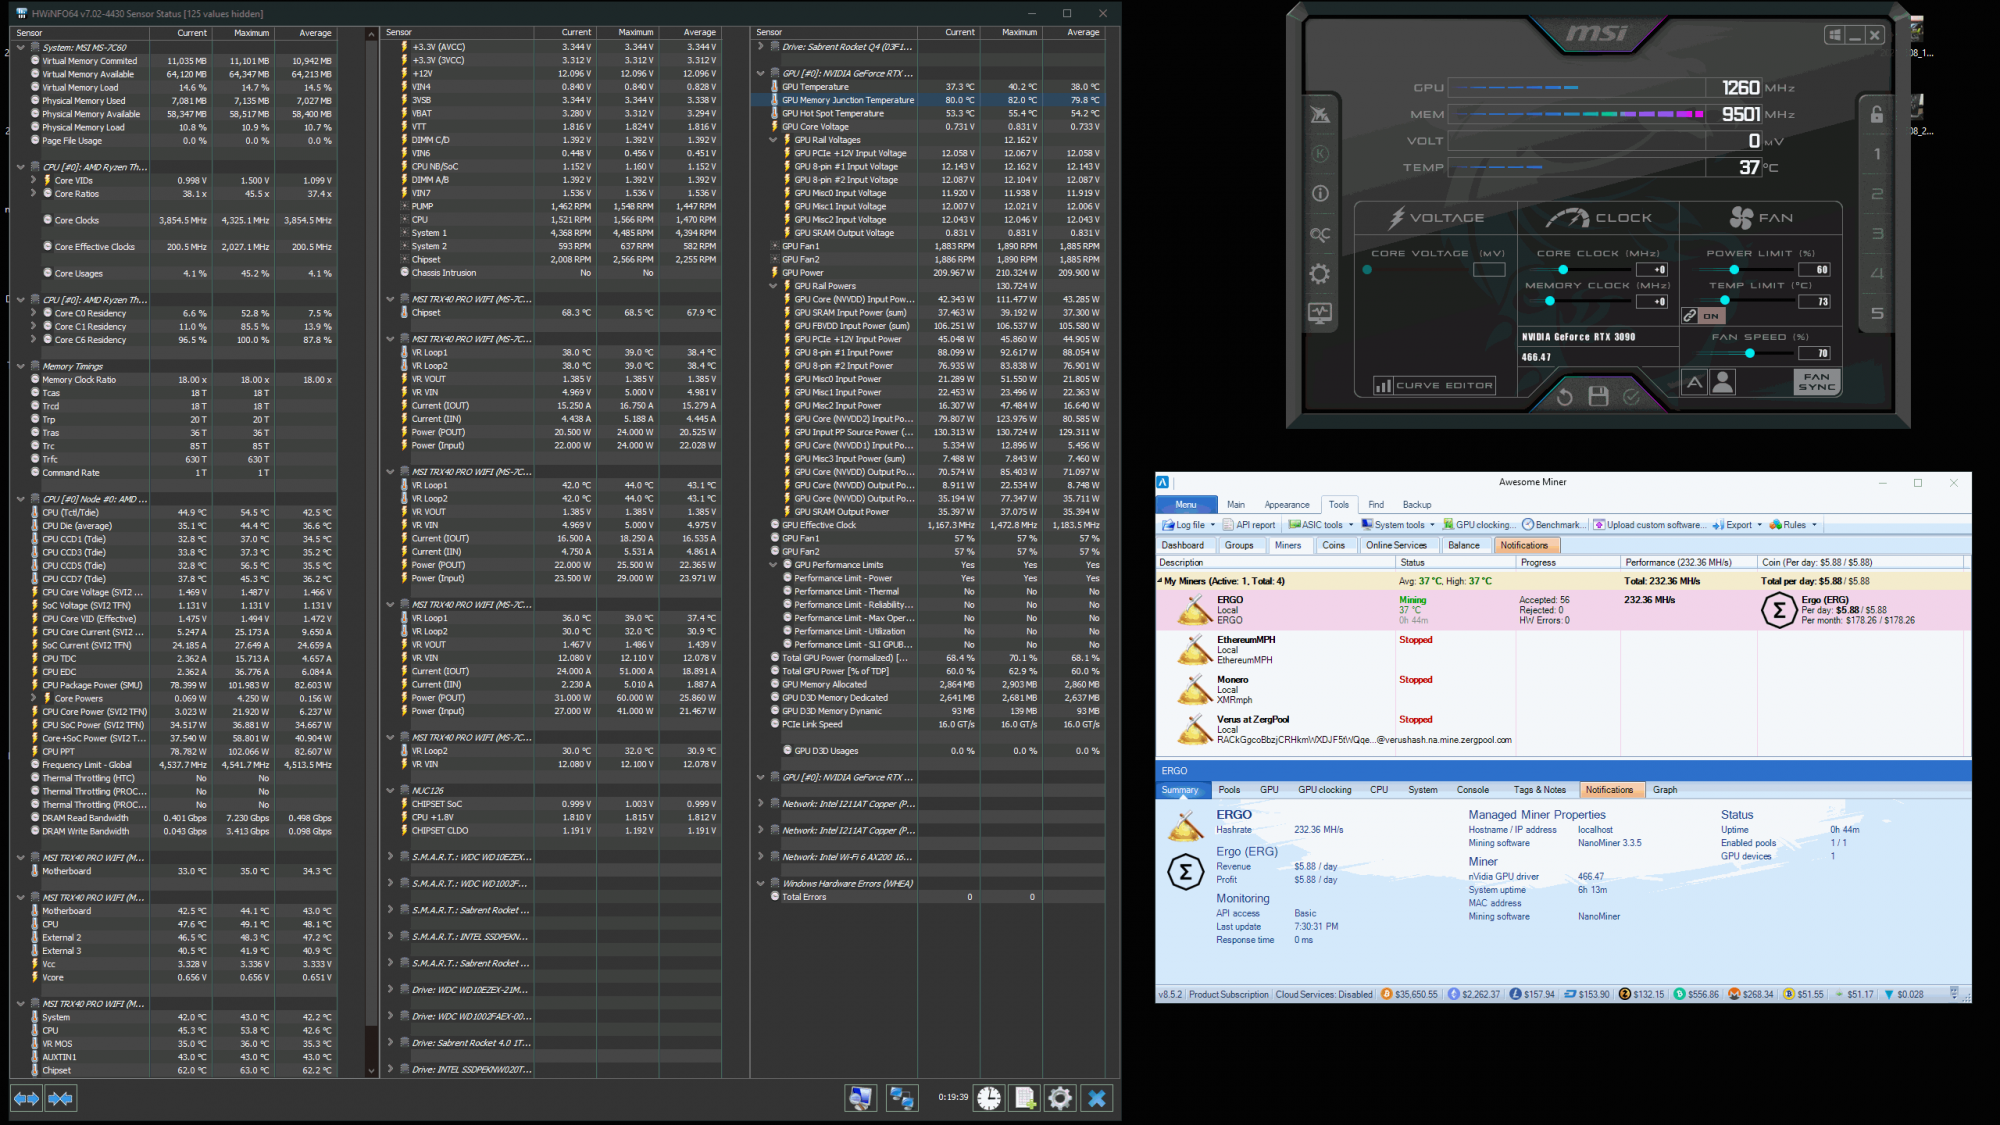
Task: Collapse GPU Rail Voltages tree node
Action: pyautogui.click(x=773, y=140)
